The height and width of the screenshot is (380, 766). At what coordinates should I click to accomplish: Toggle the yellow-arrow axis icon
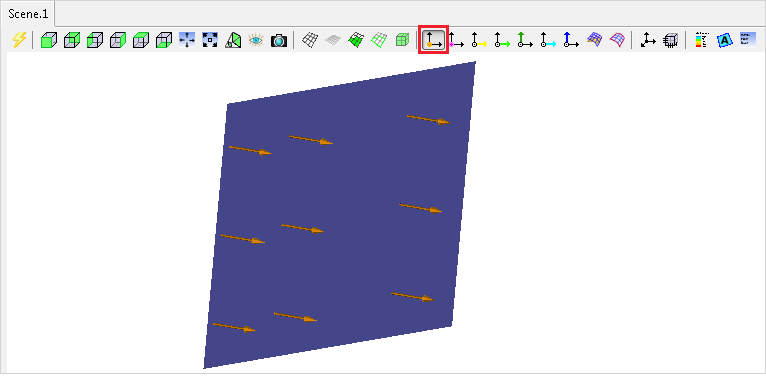click(479, 40)
